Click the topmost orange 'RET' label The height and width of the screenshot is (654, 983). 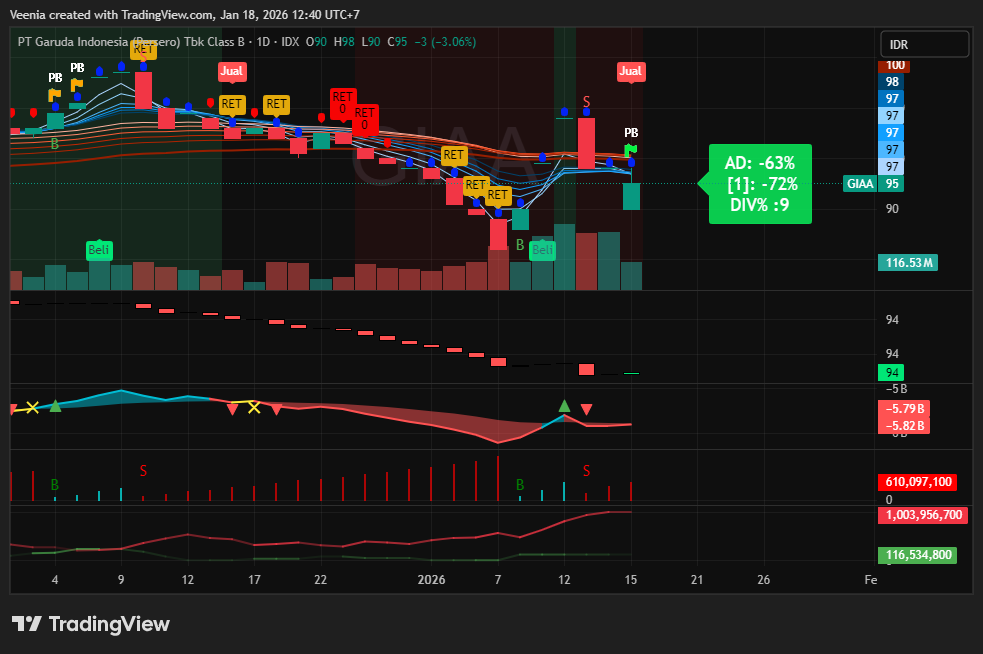tap(143, 49)
